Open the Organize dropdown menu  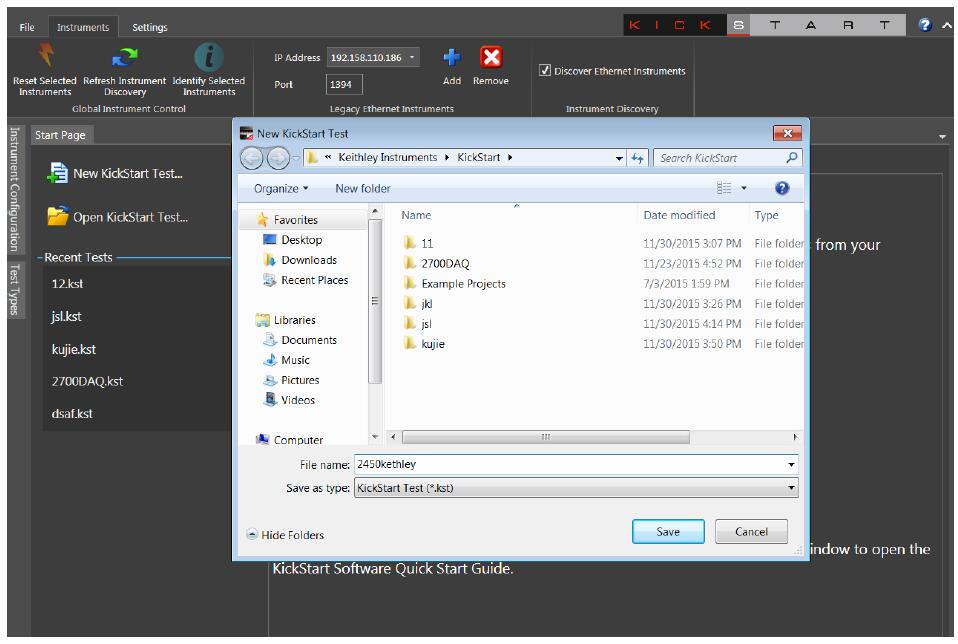point(281,188)
